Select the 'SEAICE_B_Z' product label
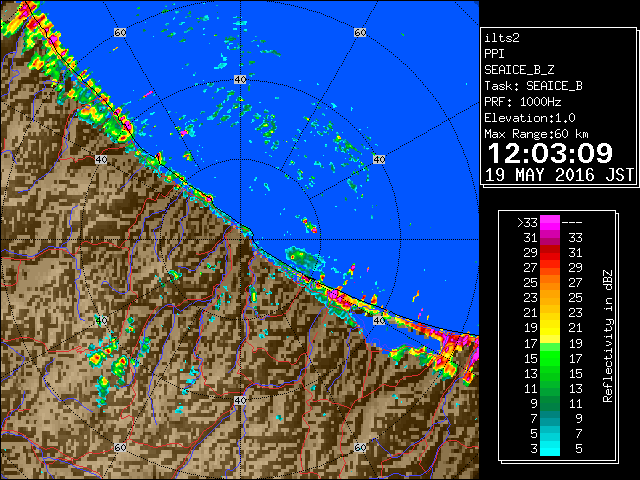This screenshot has height=480, width=640. [x=519, y=70]
